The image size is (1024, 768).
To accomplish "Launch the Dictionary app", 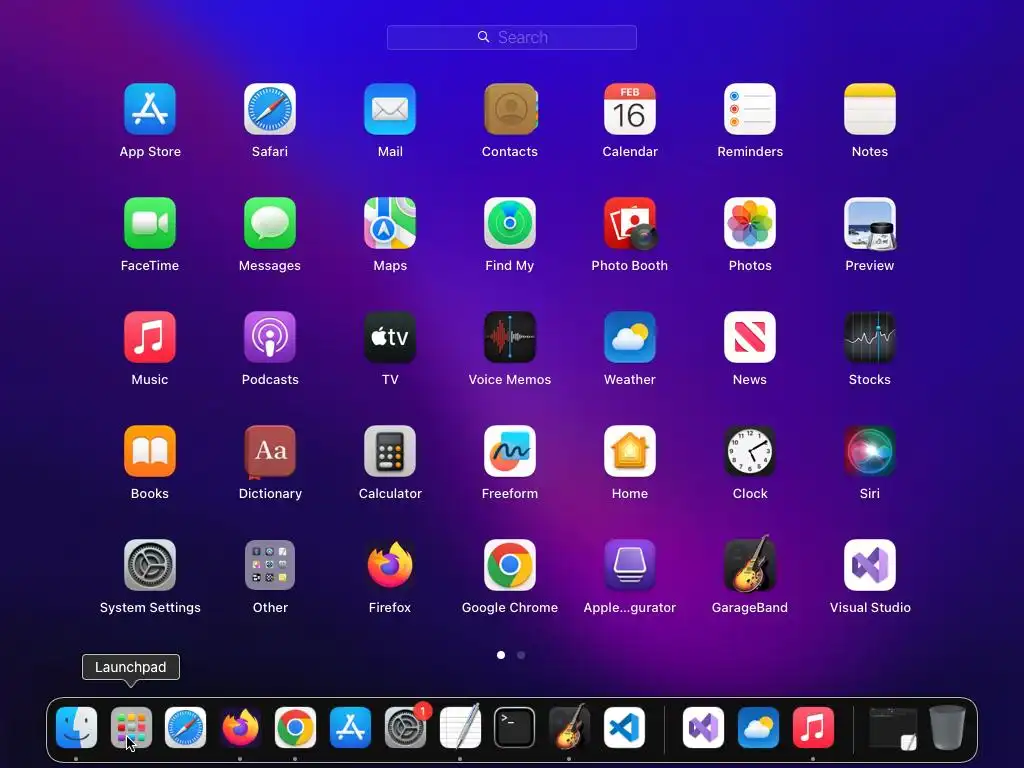I will click(270, 451).
